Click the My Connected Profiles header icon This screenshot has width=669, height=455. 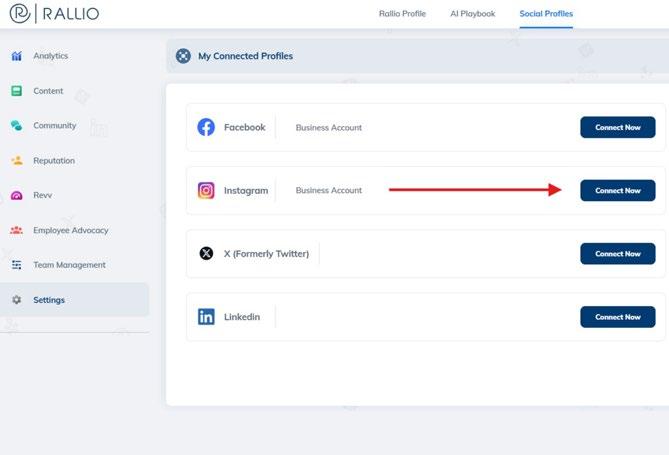[x=183, y=56]
